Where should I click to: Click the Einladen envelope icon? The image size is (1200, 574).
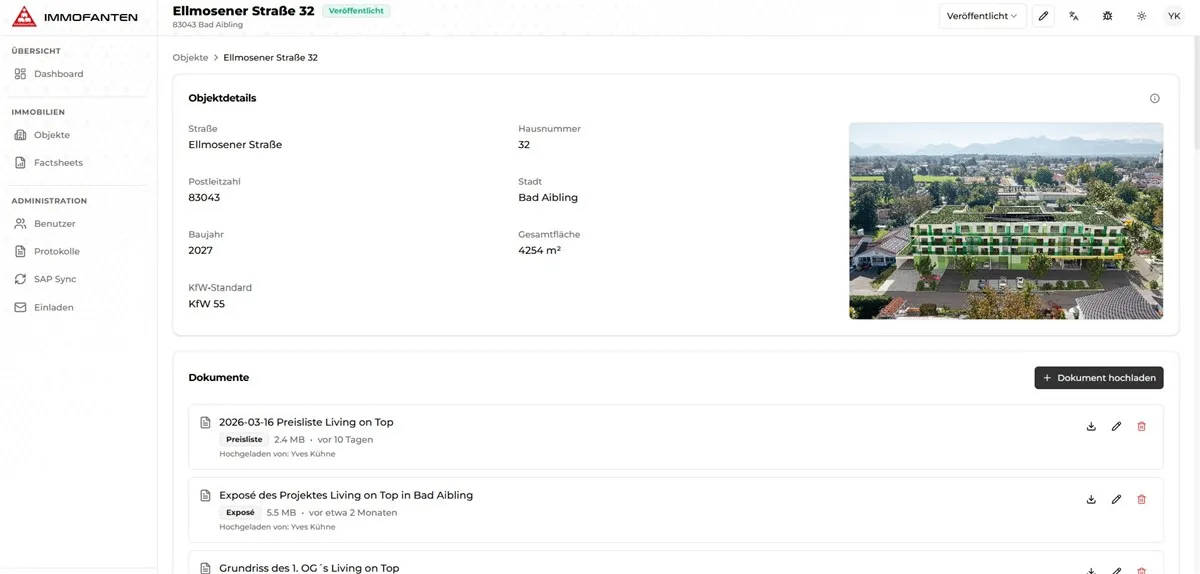pos(20,308)
